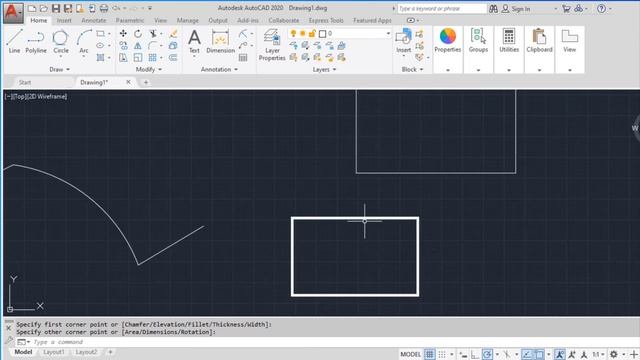Select the Ellipse draw tool
640x360 pixels.
pyautogui.click(x=100, y=45)
